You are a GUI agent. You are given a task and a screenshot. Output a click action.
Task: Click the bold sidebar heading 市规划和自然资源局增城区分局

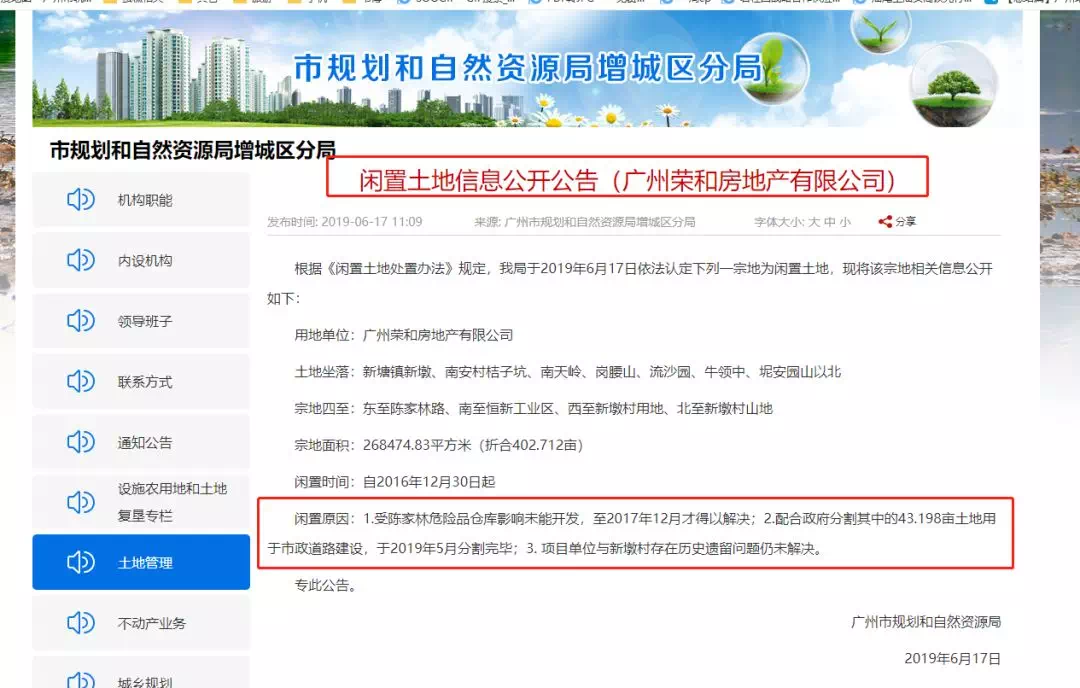[193, 149]
